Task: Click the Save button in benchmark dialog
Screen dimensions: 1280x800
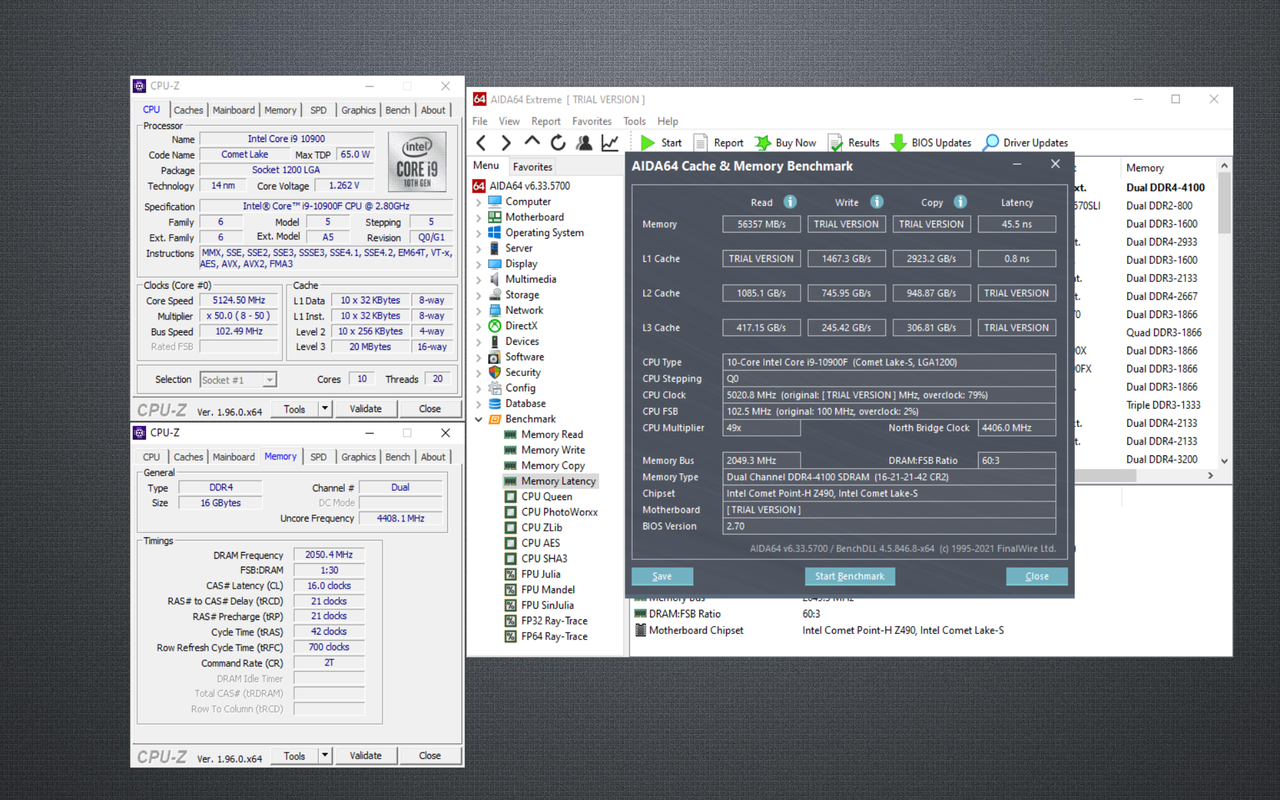Action: (662, 576)
